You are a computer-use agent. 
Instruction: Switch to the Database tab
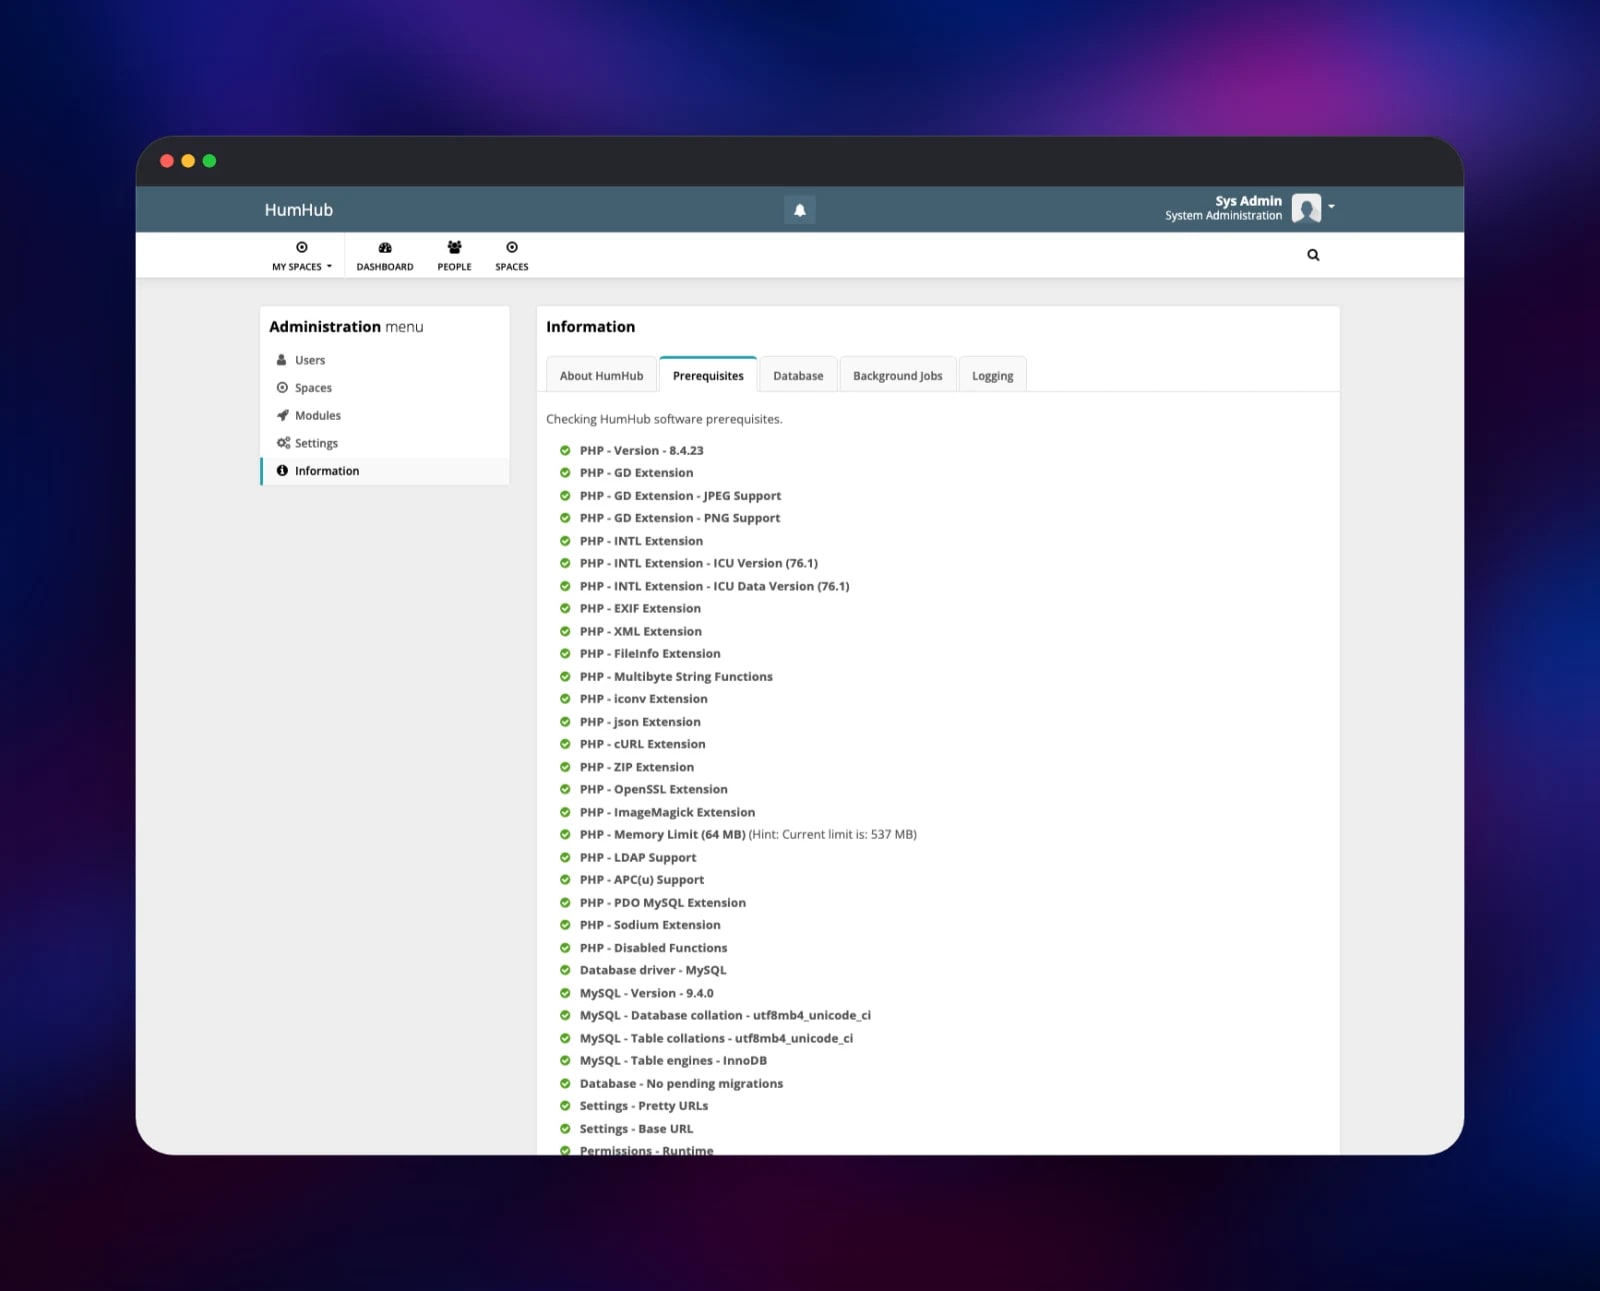point(798,376)
